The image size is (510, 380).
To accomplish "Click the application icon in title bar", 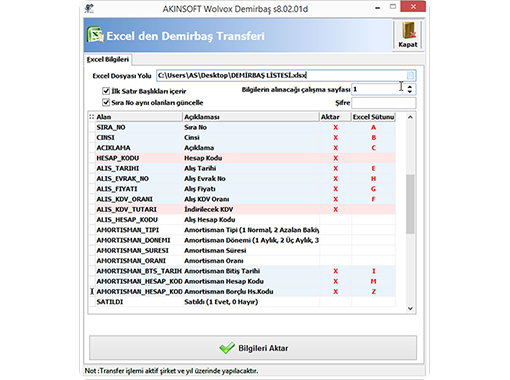I will coord(89,8).
